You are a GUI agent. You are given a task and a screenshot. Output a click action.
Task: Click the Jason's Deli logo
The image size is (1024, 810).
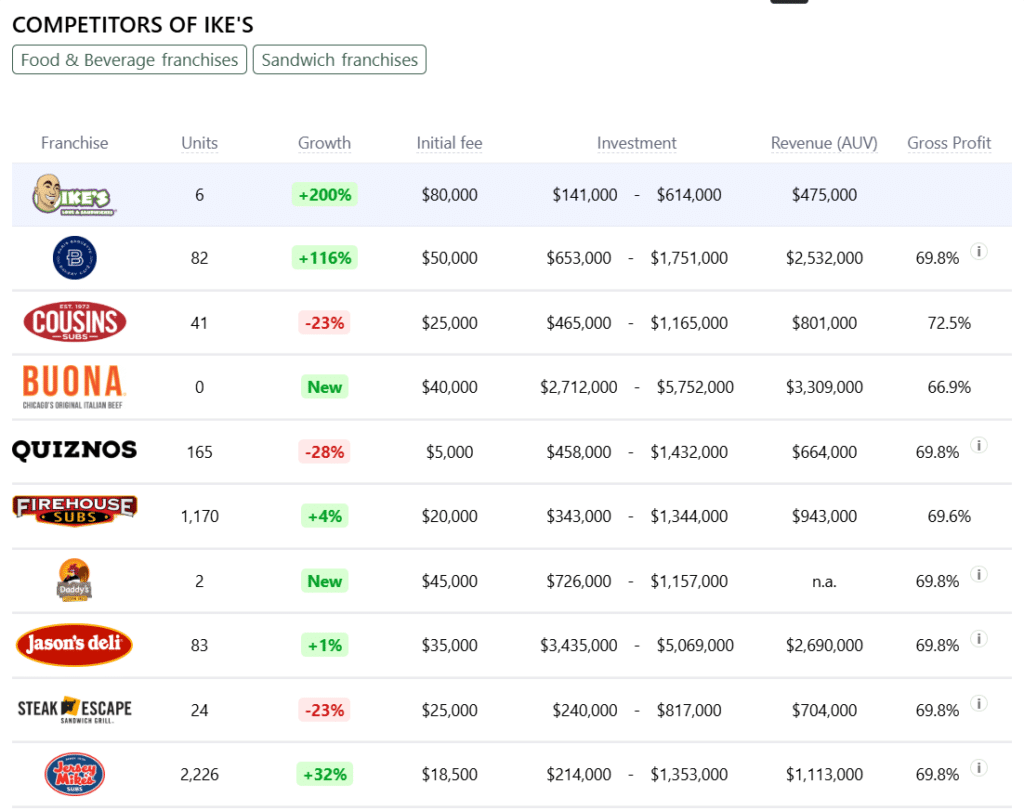click(x=74, y=645)
